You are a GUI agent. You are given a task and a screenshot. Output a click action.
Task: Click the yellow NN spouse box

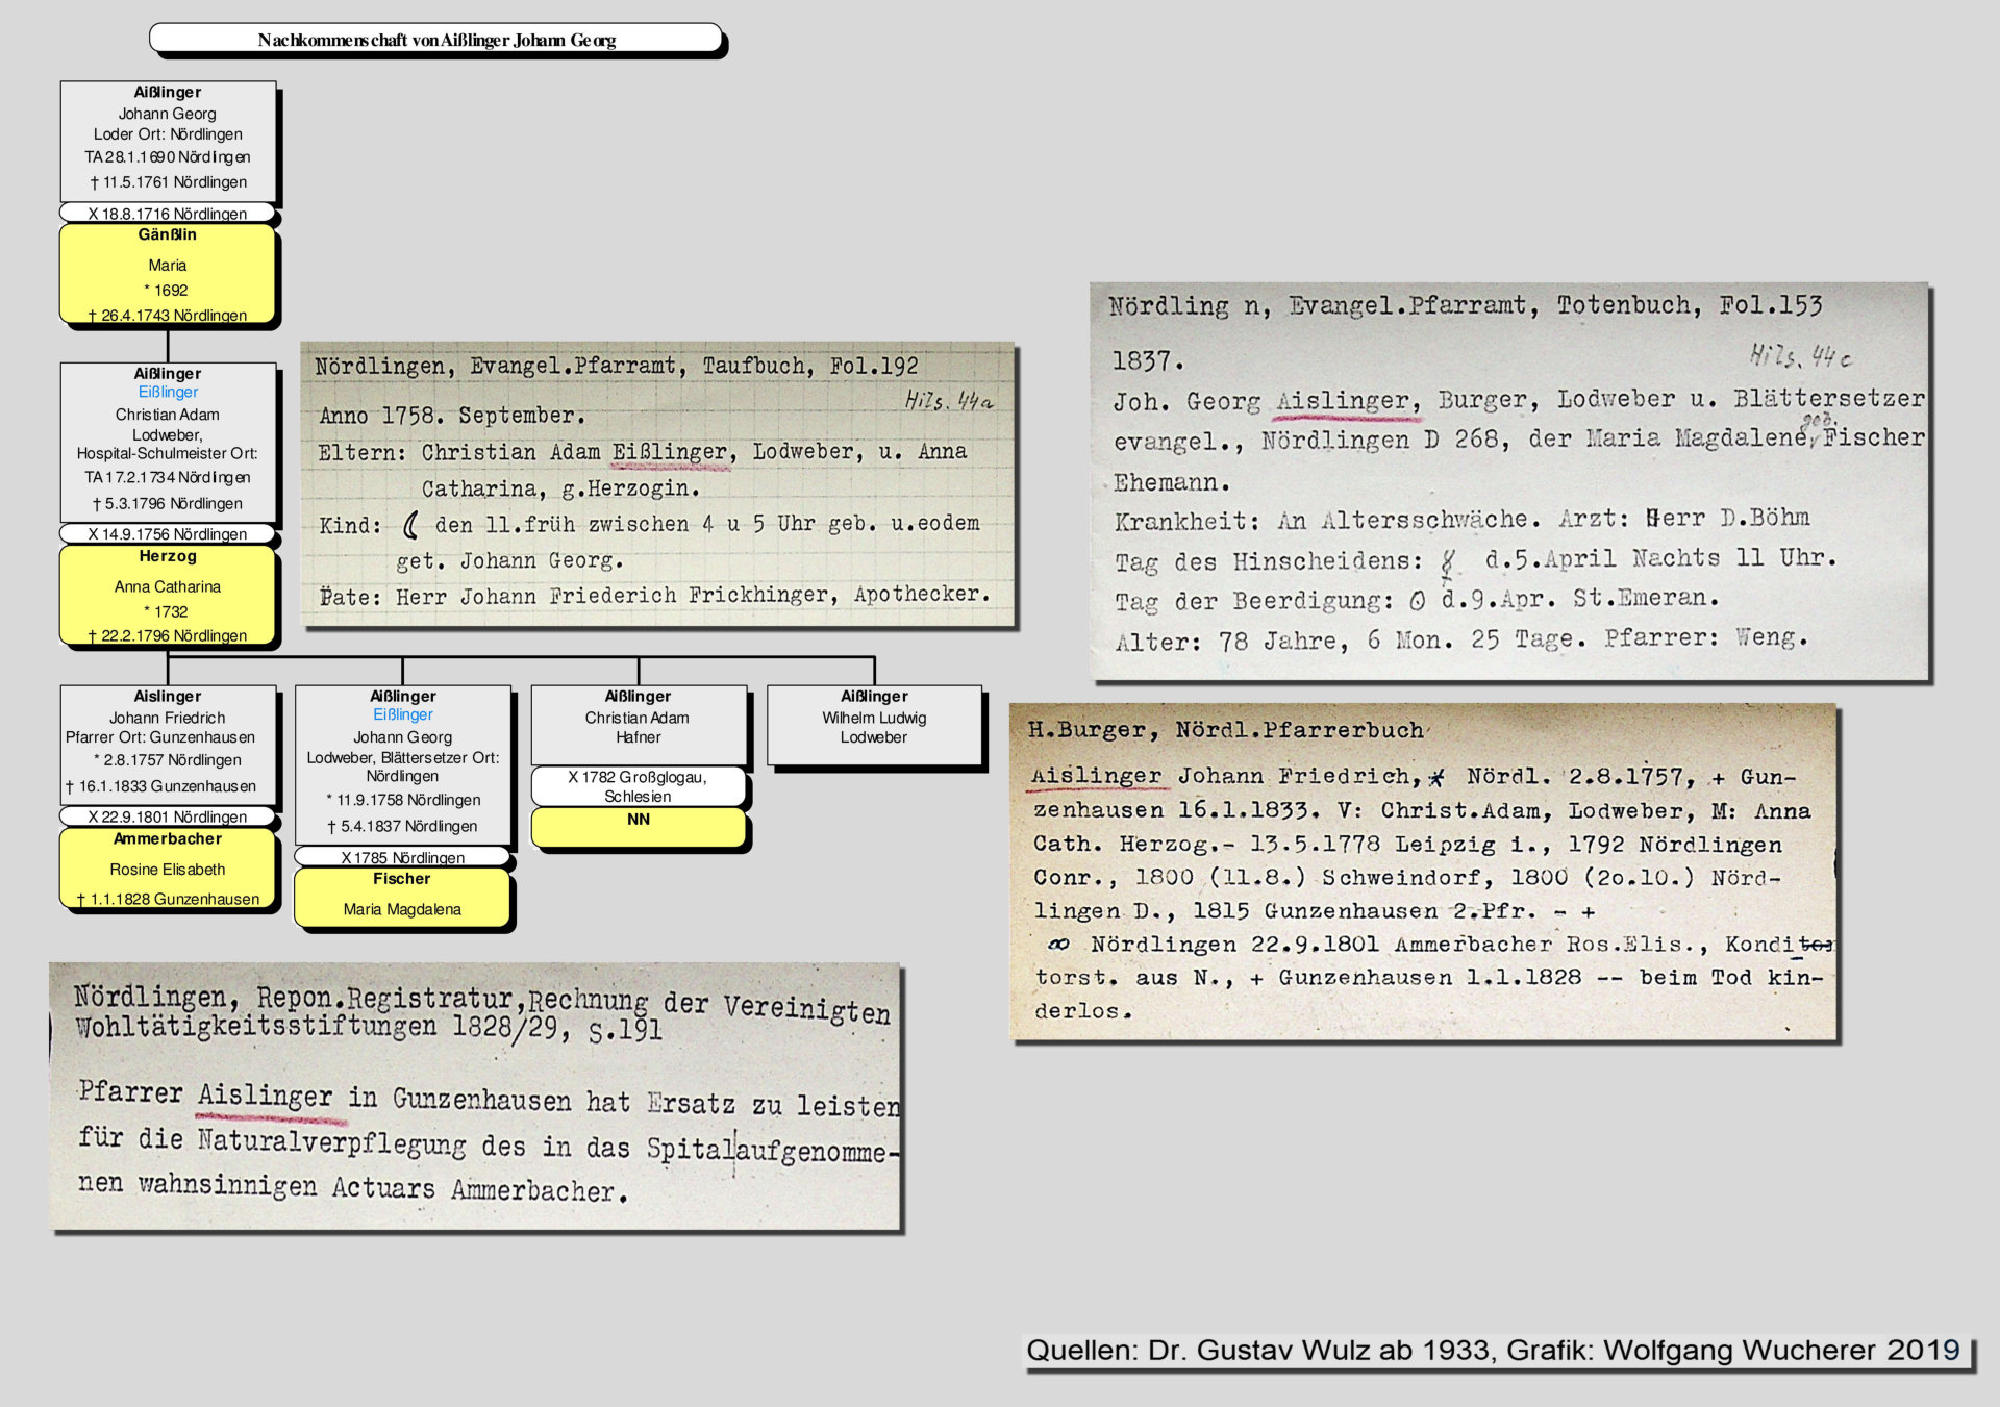coord(638,826)
